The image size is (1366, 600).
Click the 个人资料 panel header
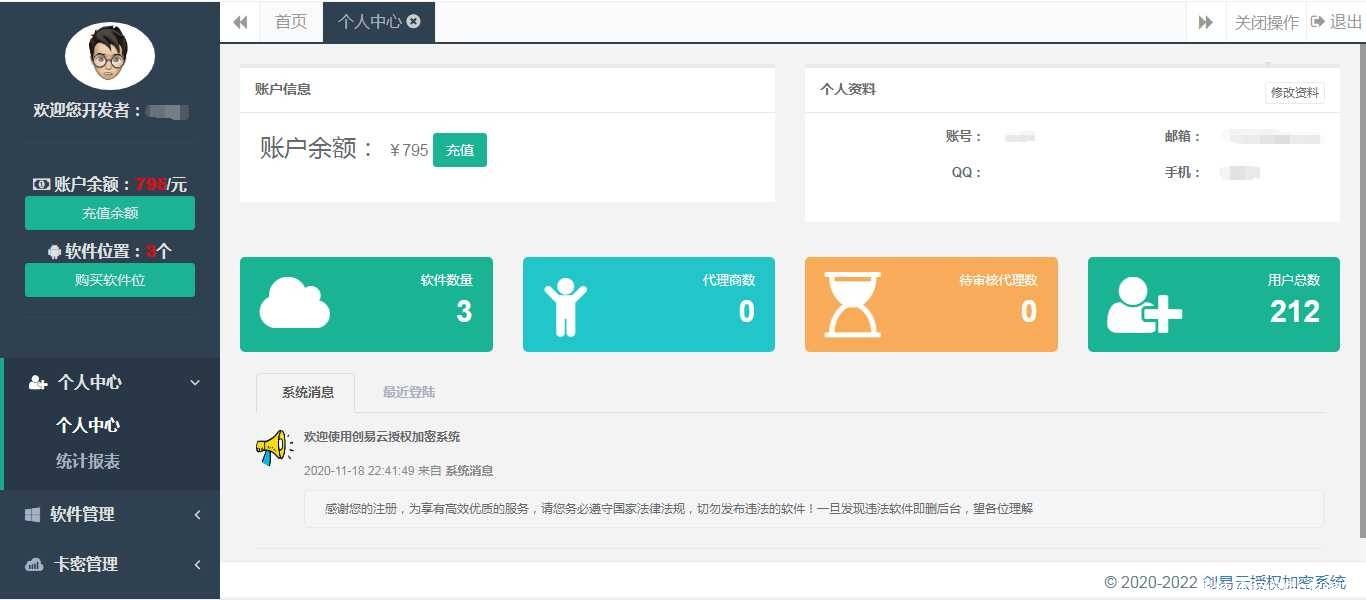pos(1072,89)
